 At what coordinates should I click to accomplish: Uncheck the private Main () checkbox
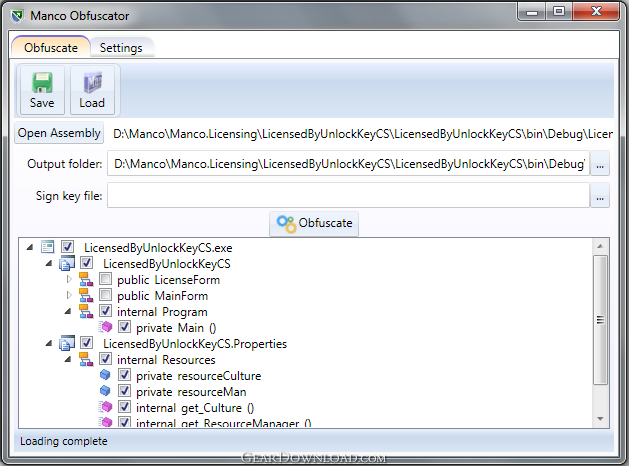pos(124,327)
